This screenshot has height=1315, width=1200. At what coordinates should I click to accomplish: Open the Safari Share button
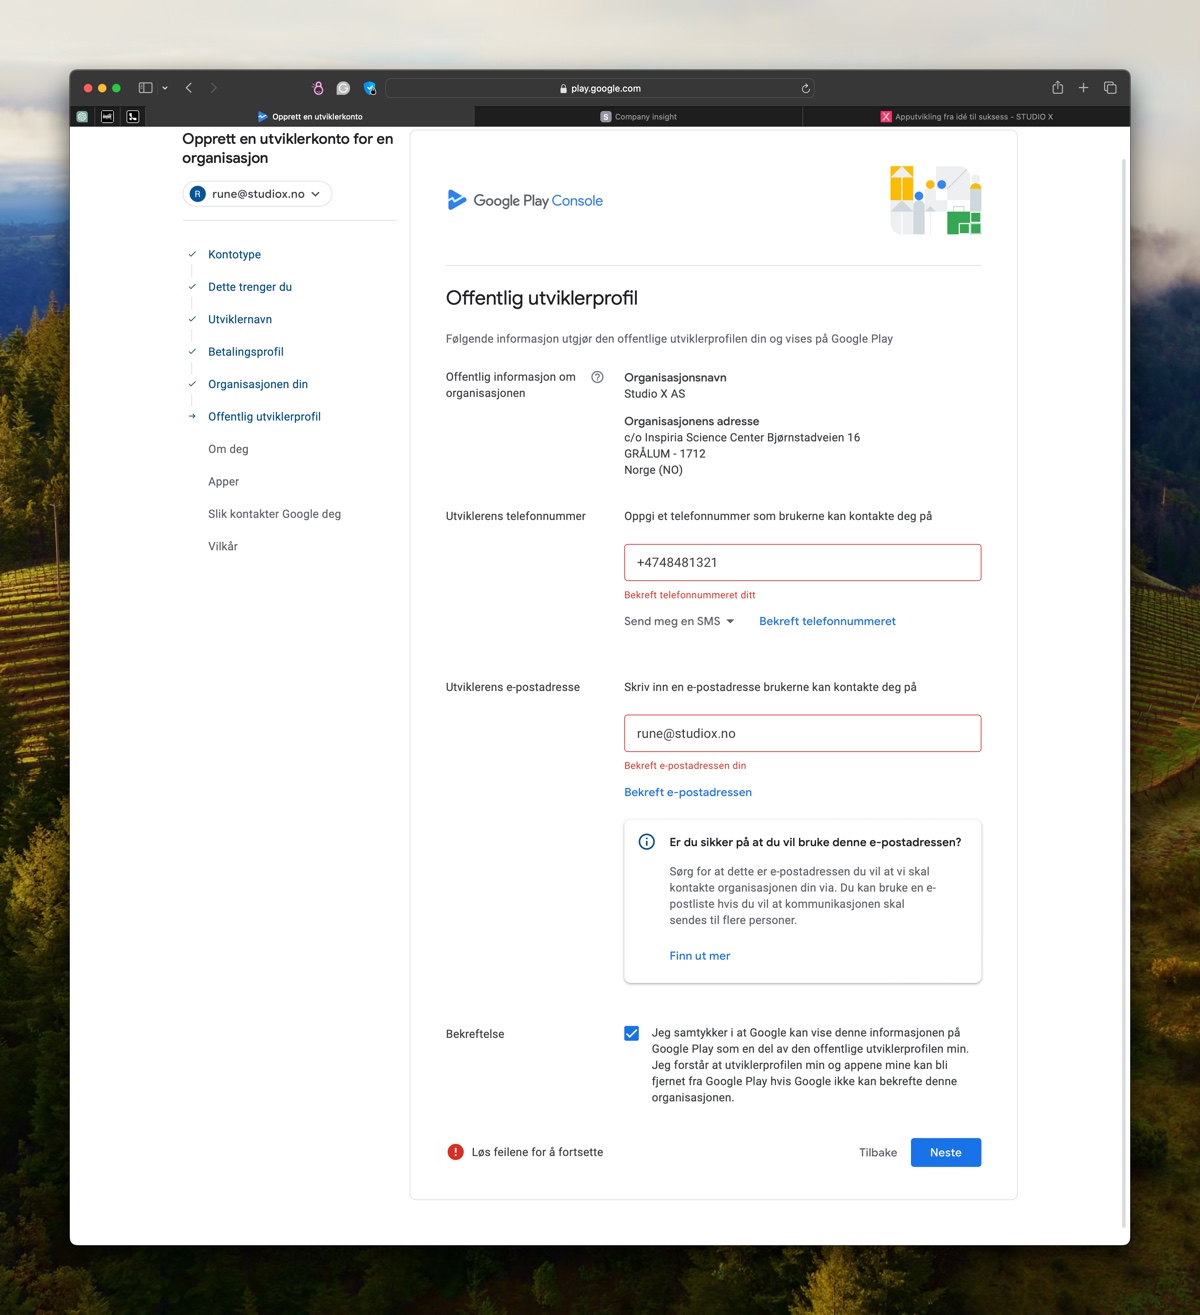coord(1057,88)
